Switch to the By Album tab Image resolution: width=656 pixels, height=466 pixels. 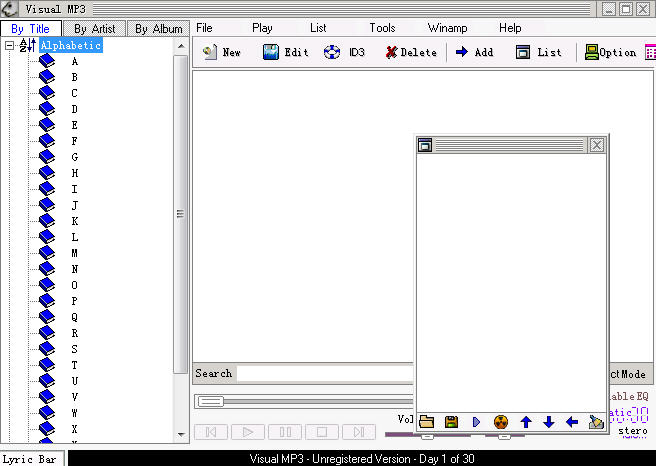click(x=158, y=29)
